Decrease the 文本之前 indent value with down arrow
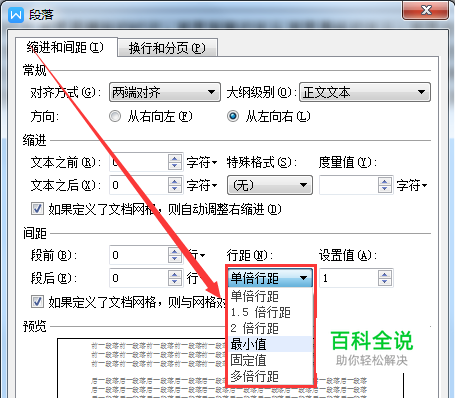Image resolution: width=455 pixels, height=398 pixels. tap(175, 166)
